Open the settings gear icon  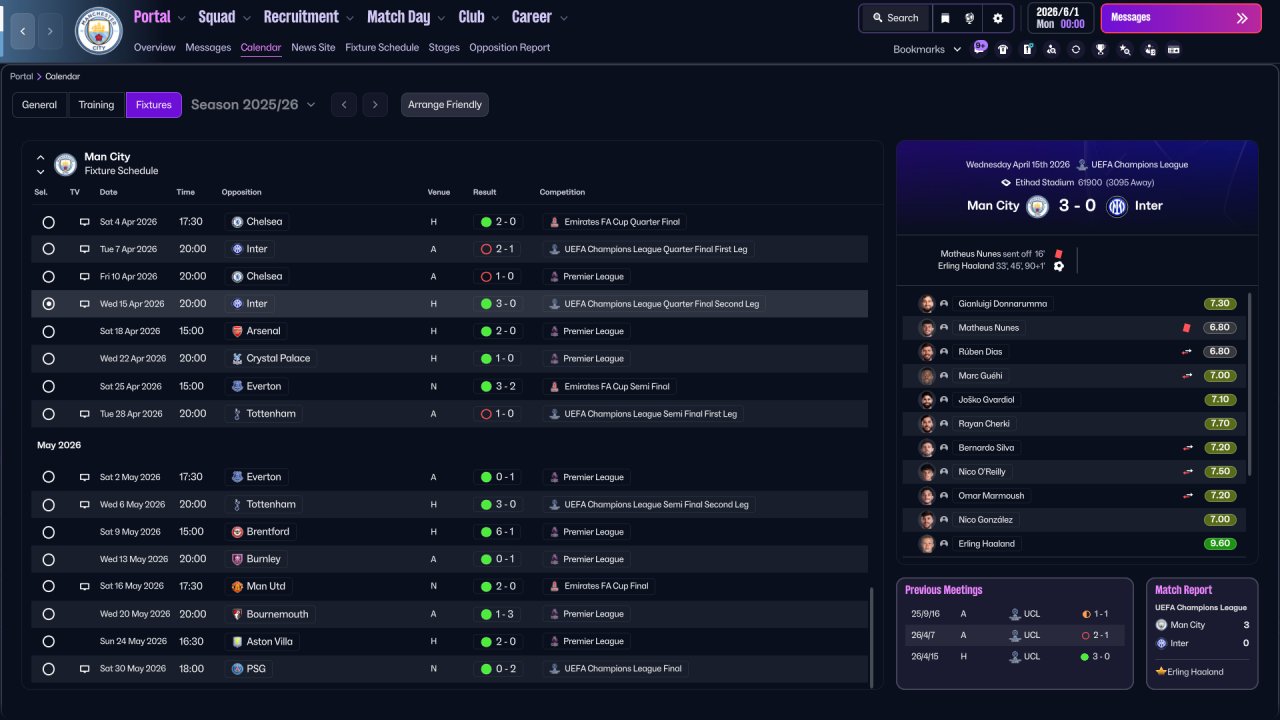pos(997,18)
